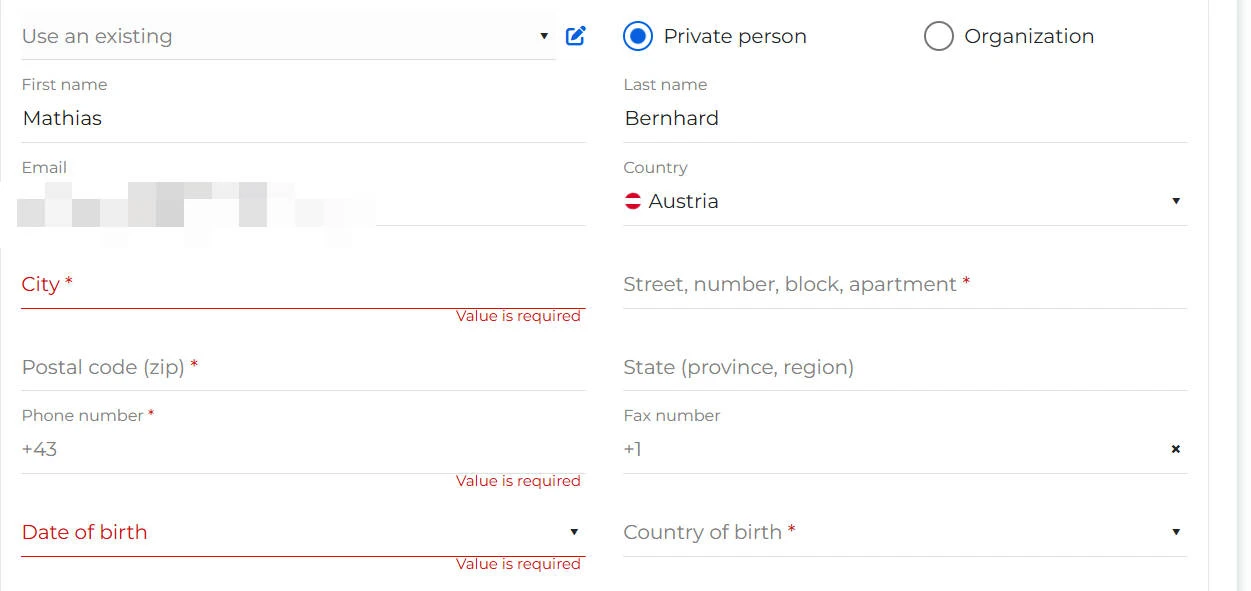Open the Use an existing dropdown
Image resolution: width=1251 pixels, height=591 pixels.
(285, 36)
